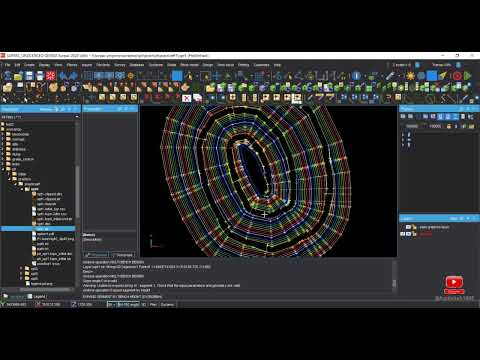Click the red circle record macro icon
This screenshot has height=360, width=480.
click(x=457, y=76)
